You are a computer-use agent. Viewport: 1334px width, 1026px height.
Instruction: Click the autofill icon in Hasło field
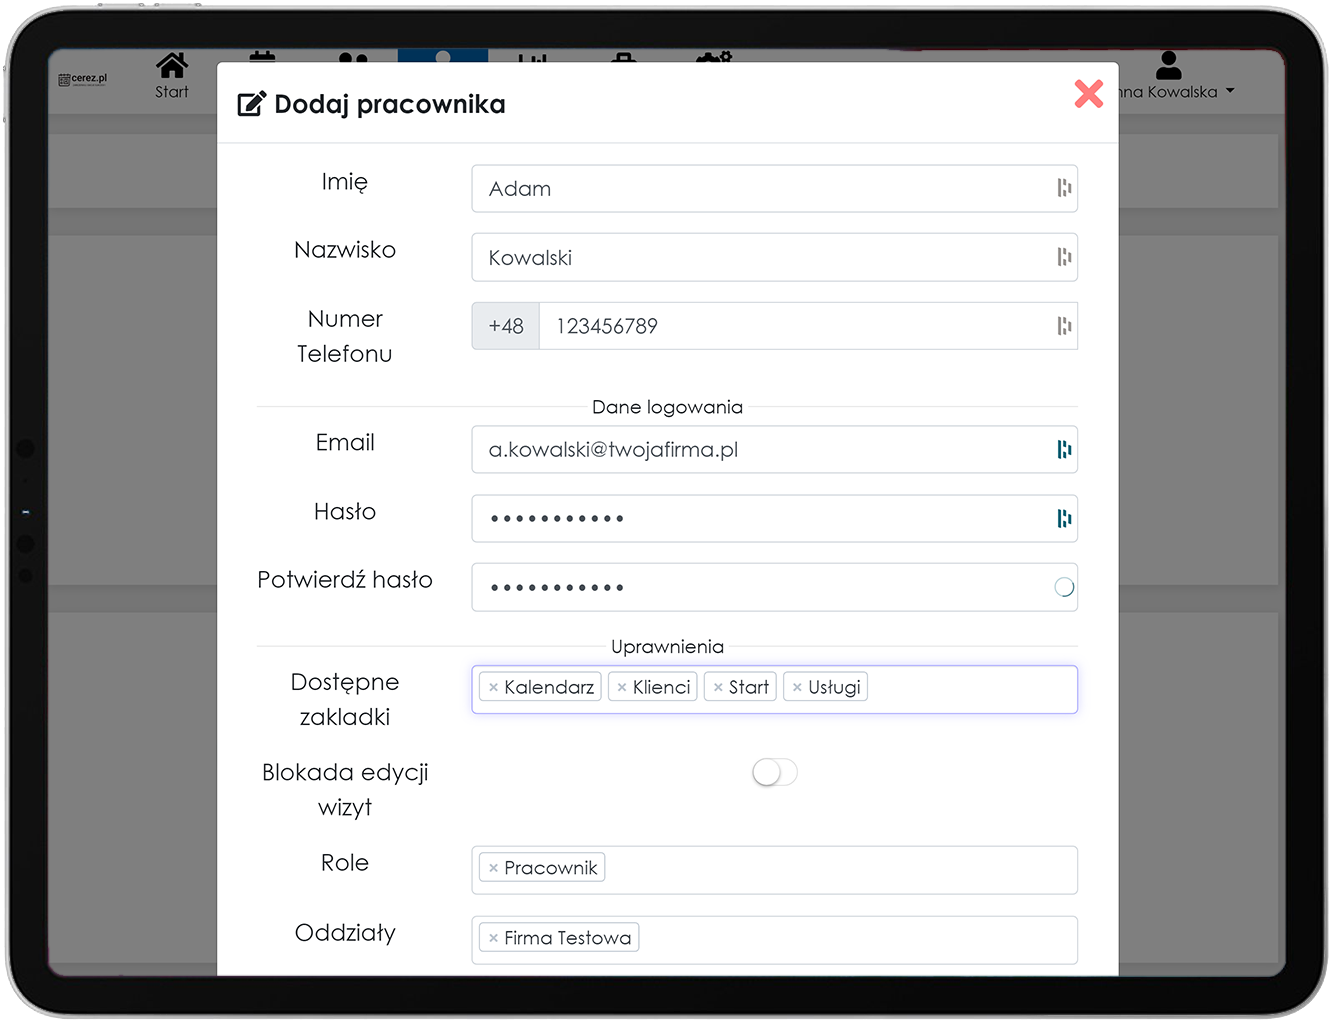[x=1064, y=519]
